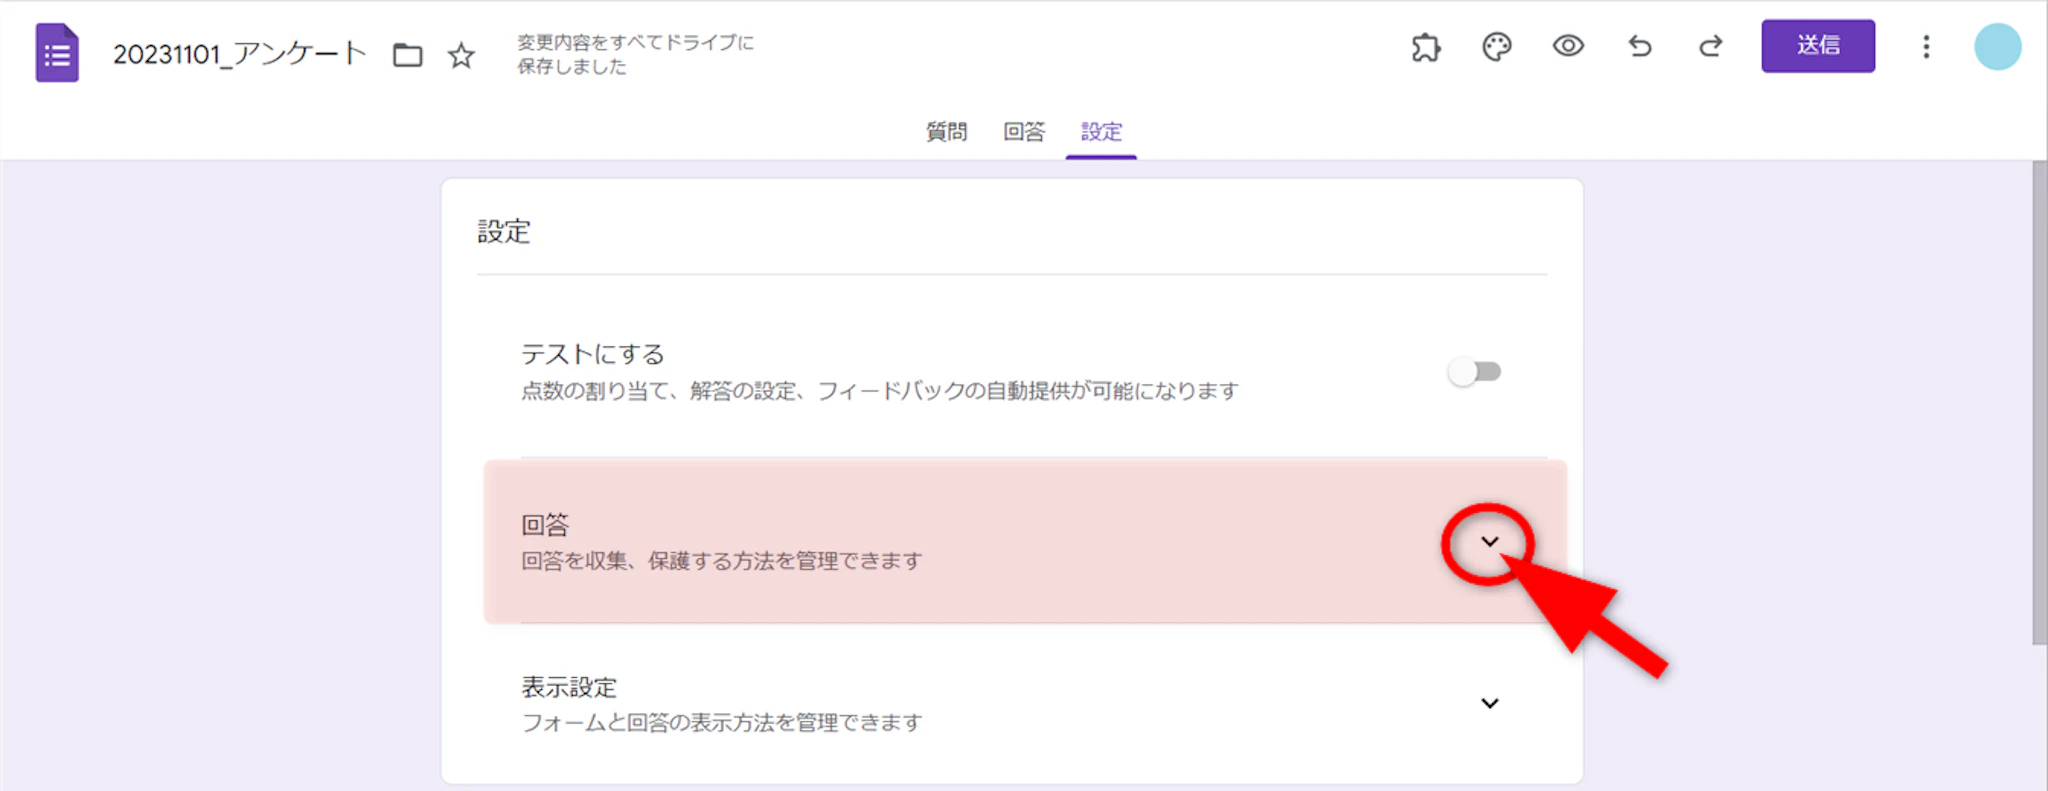
Task: Click the page vertical scrollbar
Action: (x=2039, y=400)
